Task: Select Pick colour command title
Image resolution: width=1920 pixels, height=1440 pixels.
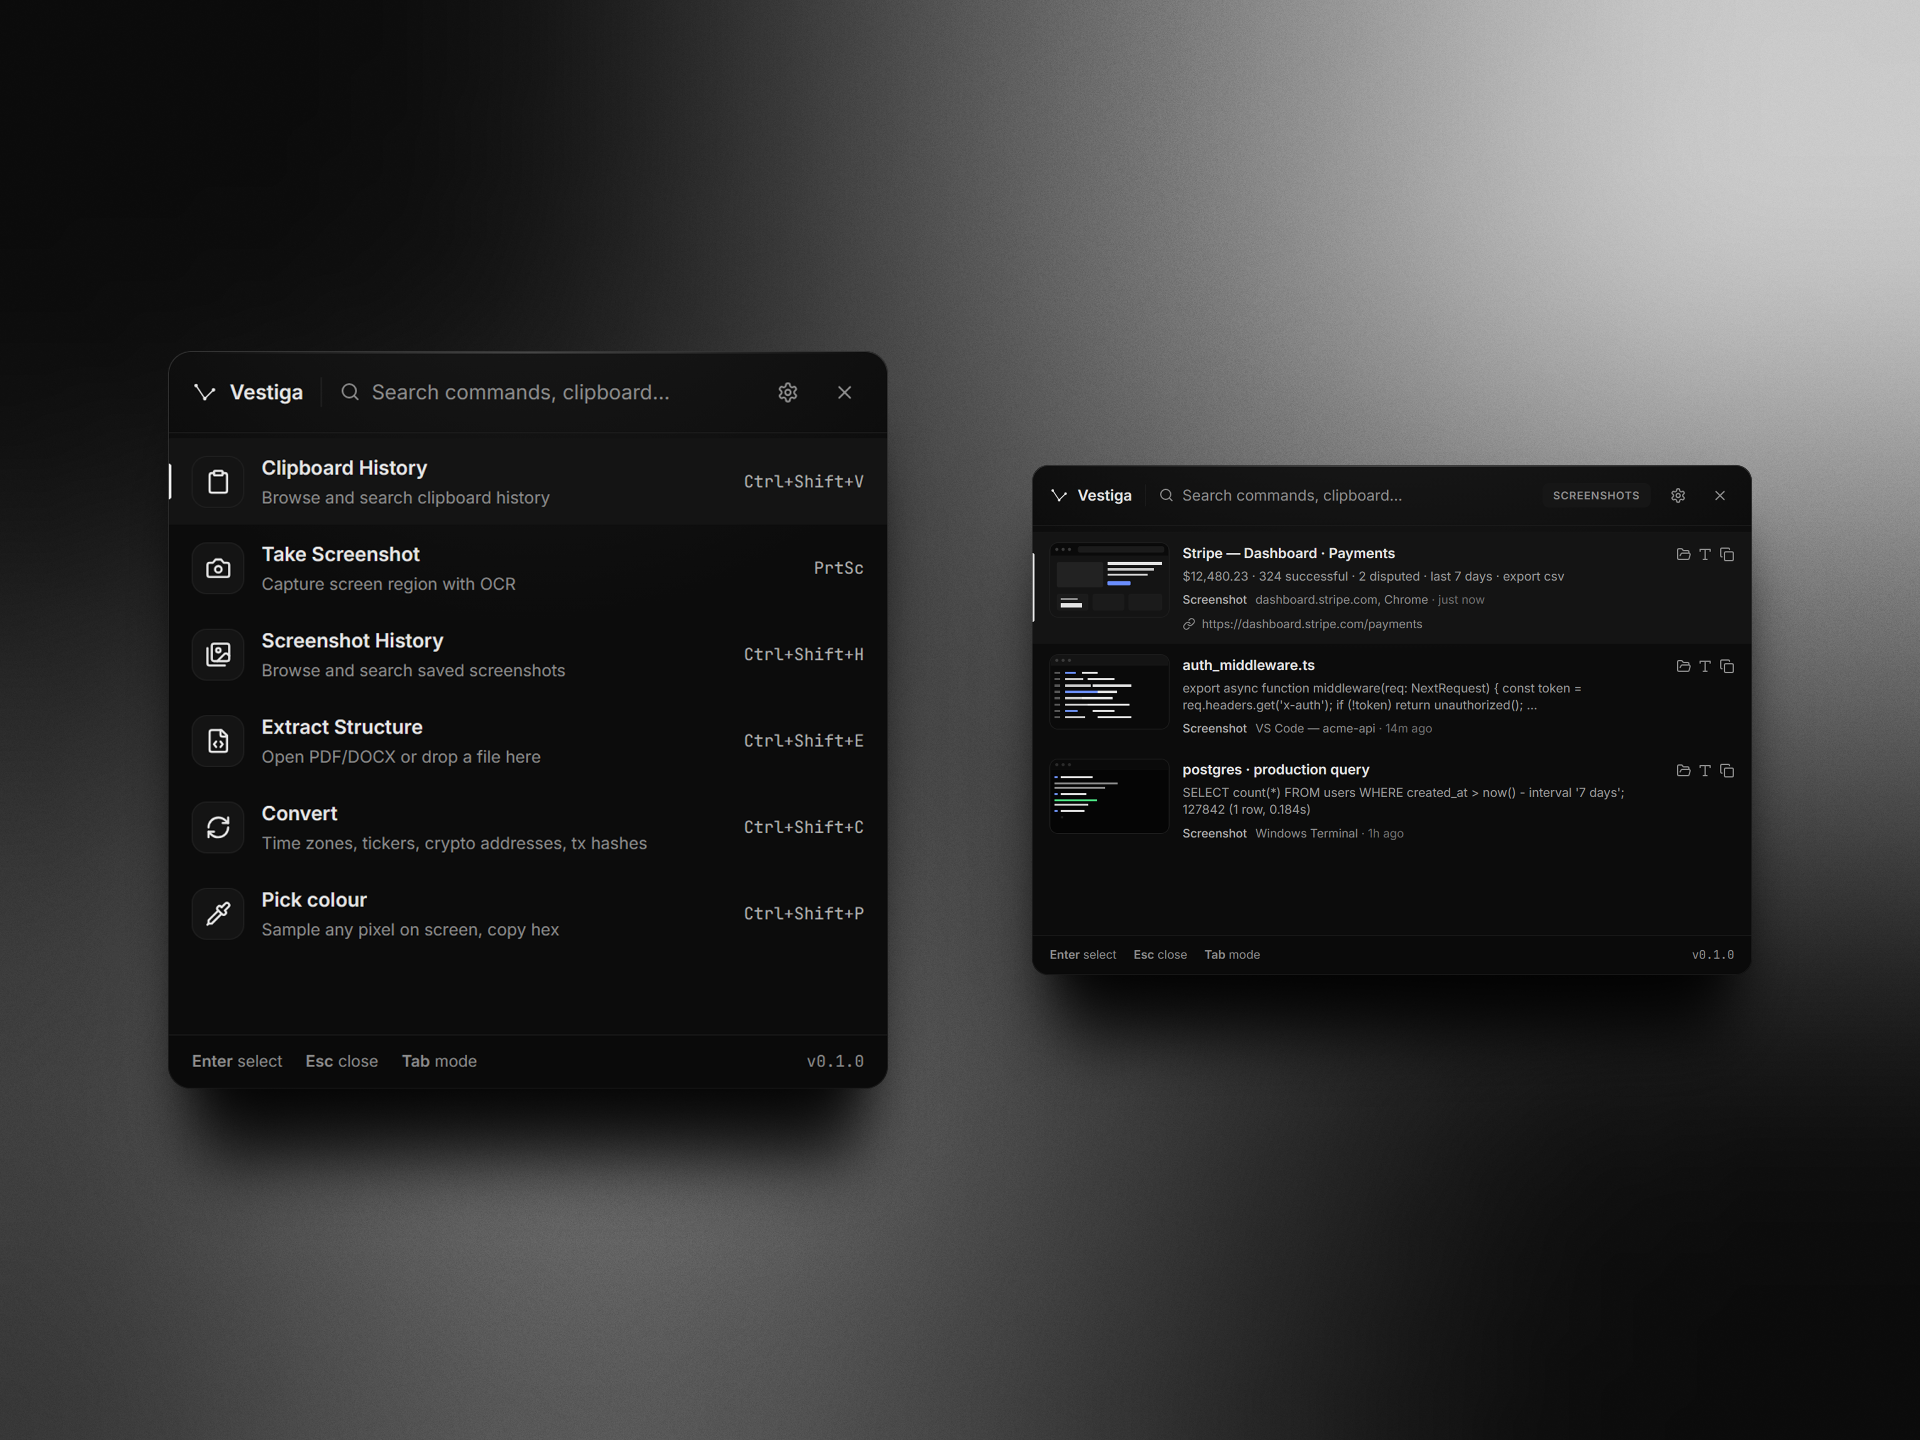Action: coord(314,900)
